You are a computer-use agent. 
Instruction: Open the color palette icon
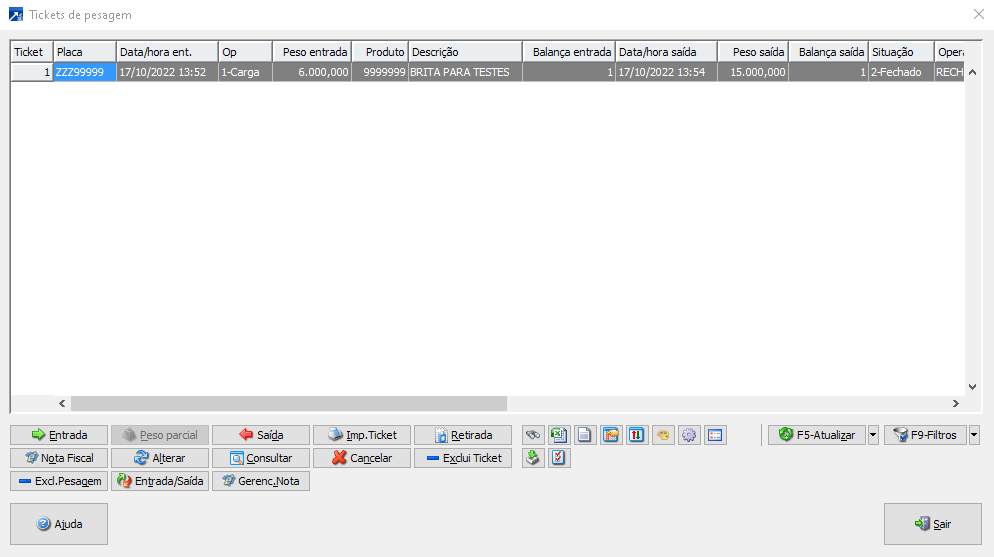tap(663, 435)
